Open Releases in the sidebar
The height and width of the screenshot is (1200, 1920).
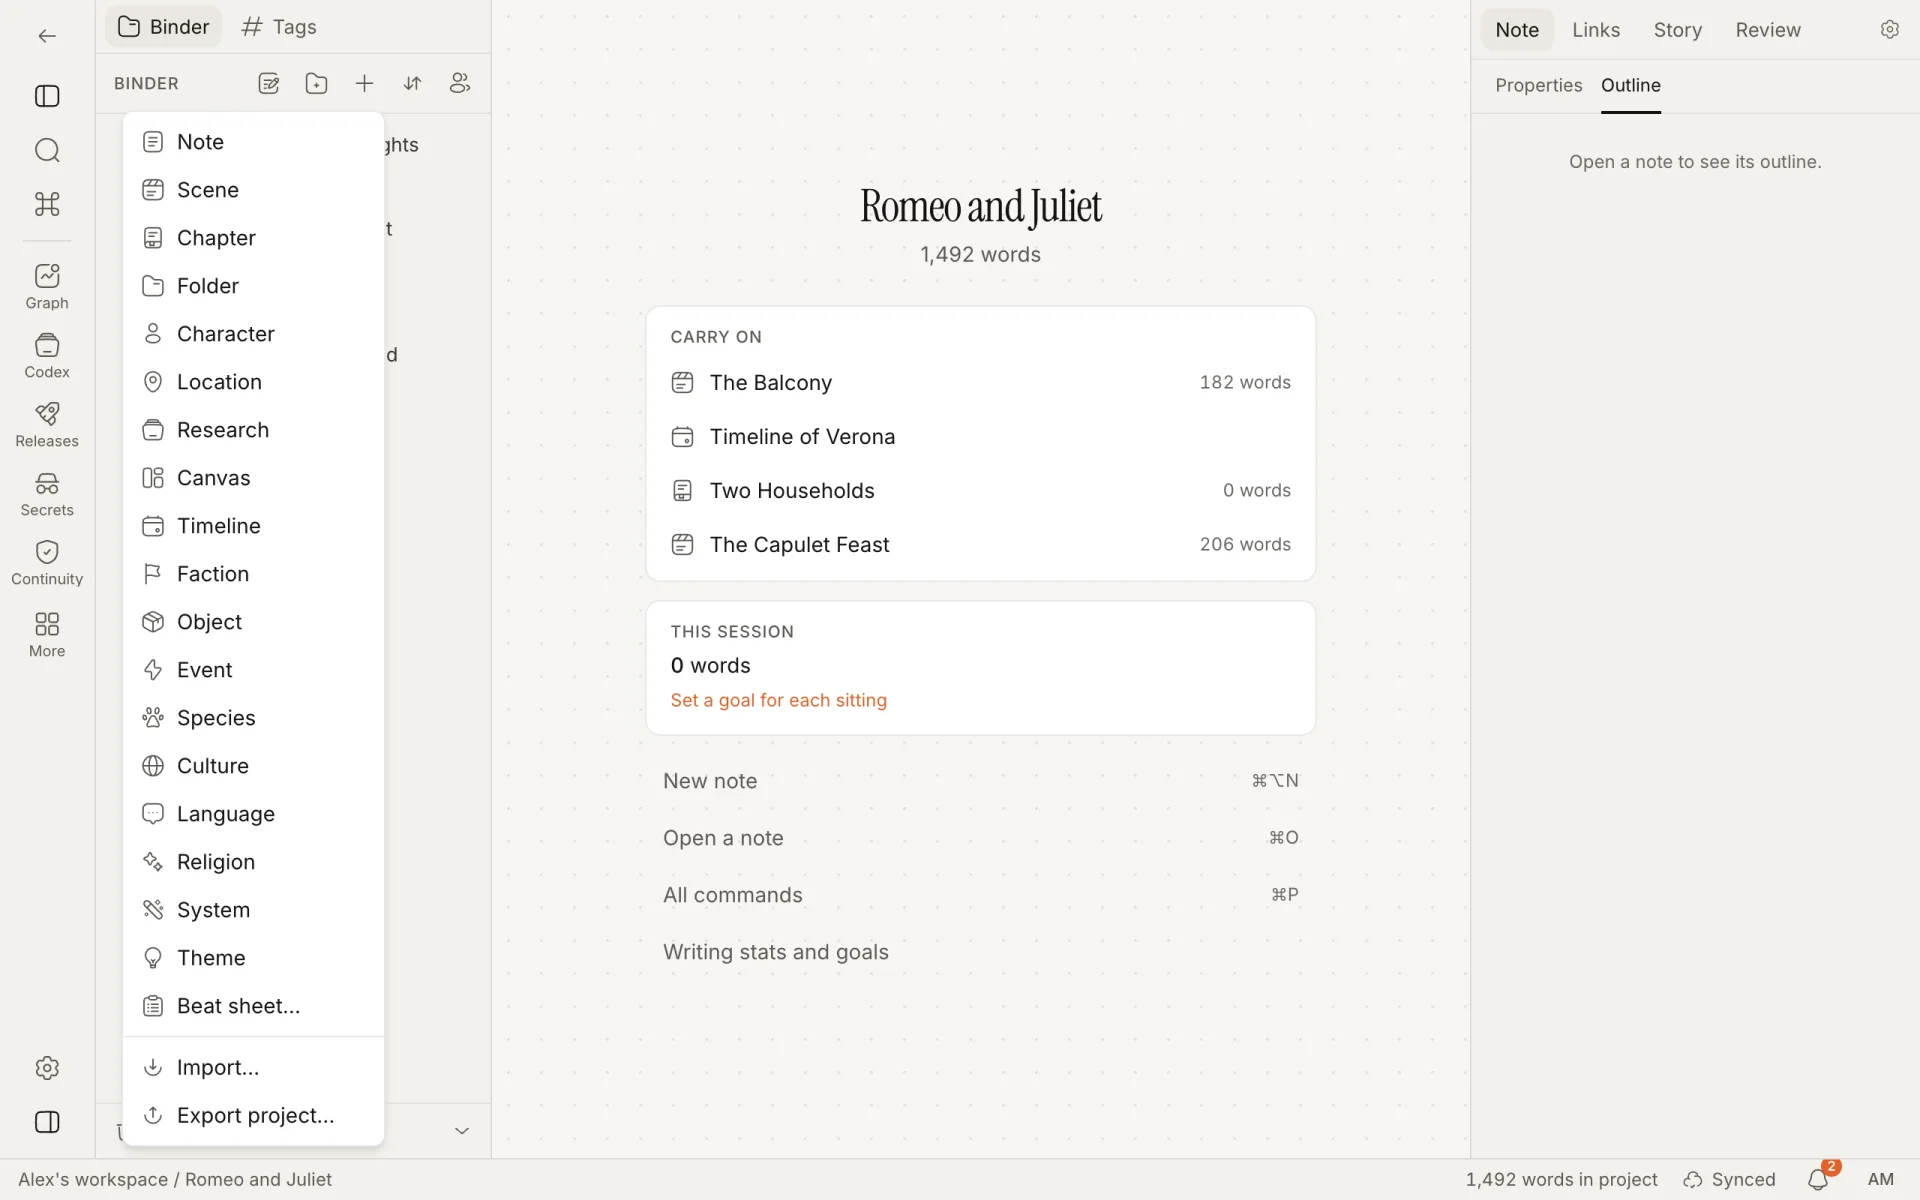coord(47,425)
